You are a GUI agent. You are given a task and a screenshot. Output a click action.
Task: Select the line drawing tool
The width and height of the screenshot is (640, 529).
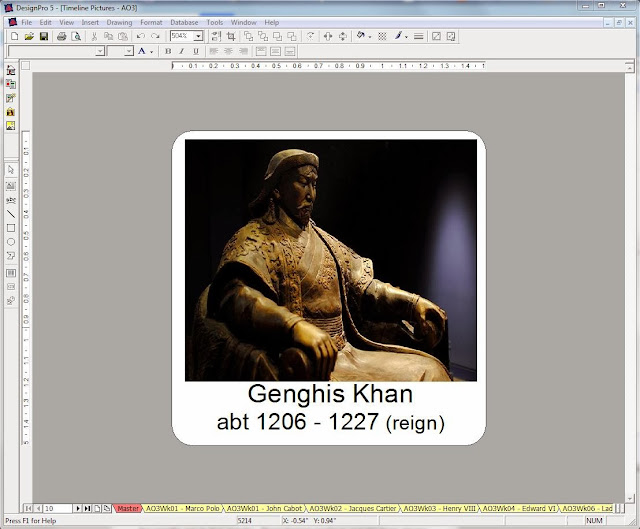click(11, 214)
